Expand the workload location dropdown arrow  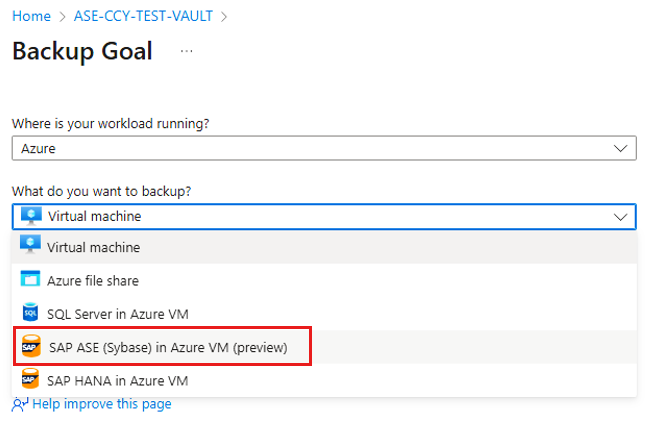click(620, 148)
